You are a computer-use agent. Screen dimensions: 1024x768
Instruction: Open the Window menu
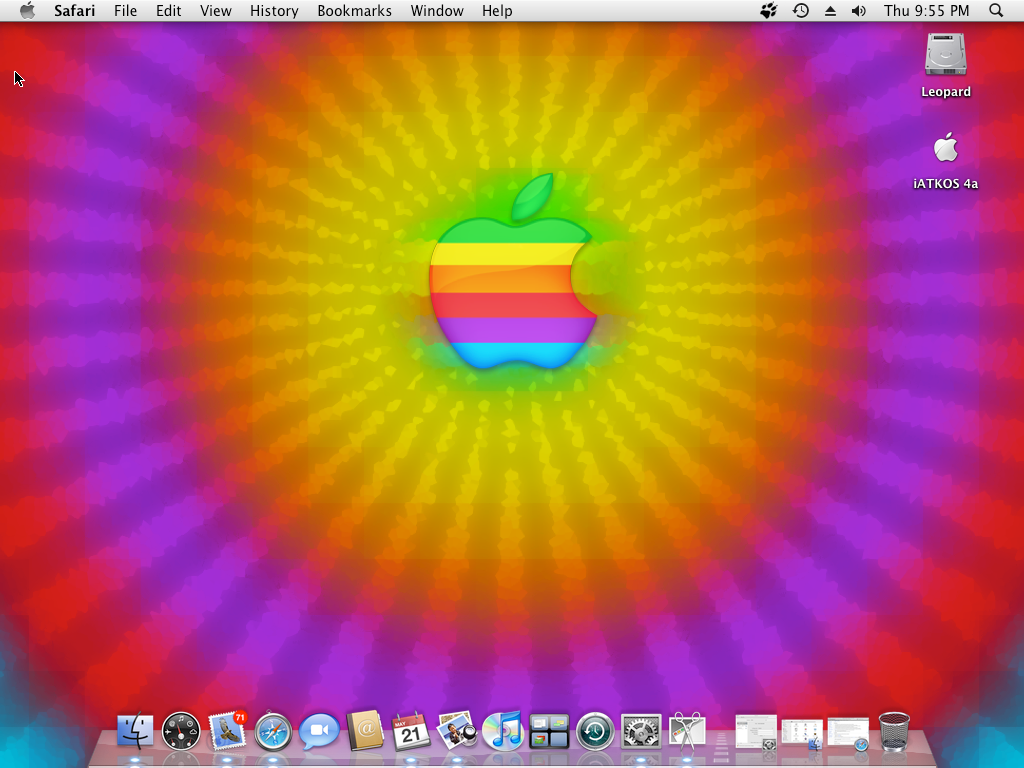coord(437,11)
